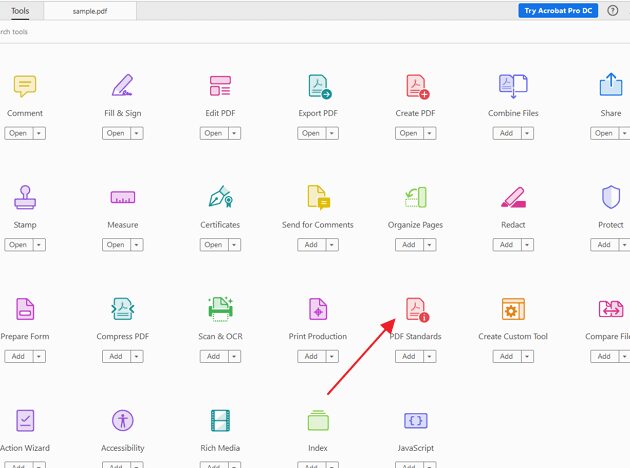630x468 pixels.
Task: Click the JavaScript braces icon
Action: (x=415, y=421)
